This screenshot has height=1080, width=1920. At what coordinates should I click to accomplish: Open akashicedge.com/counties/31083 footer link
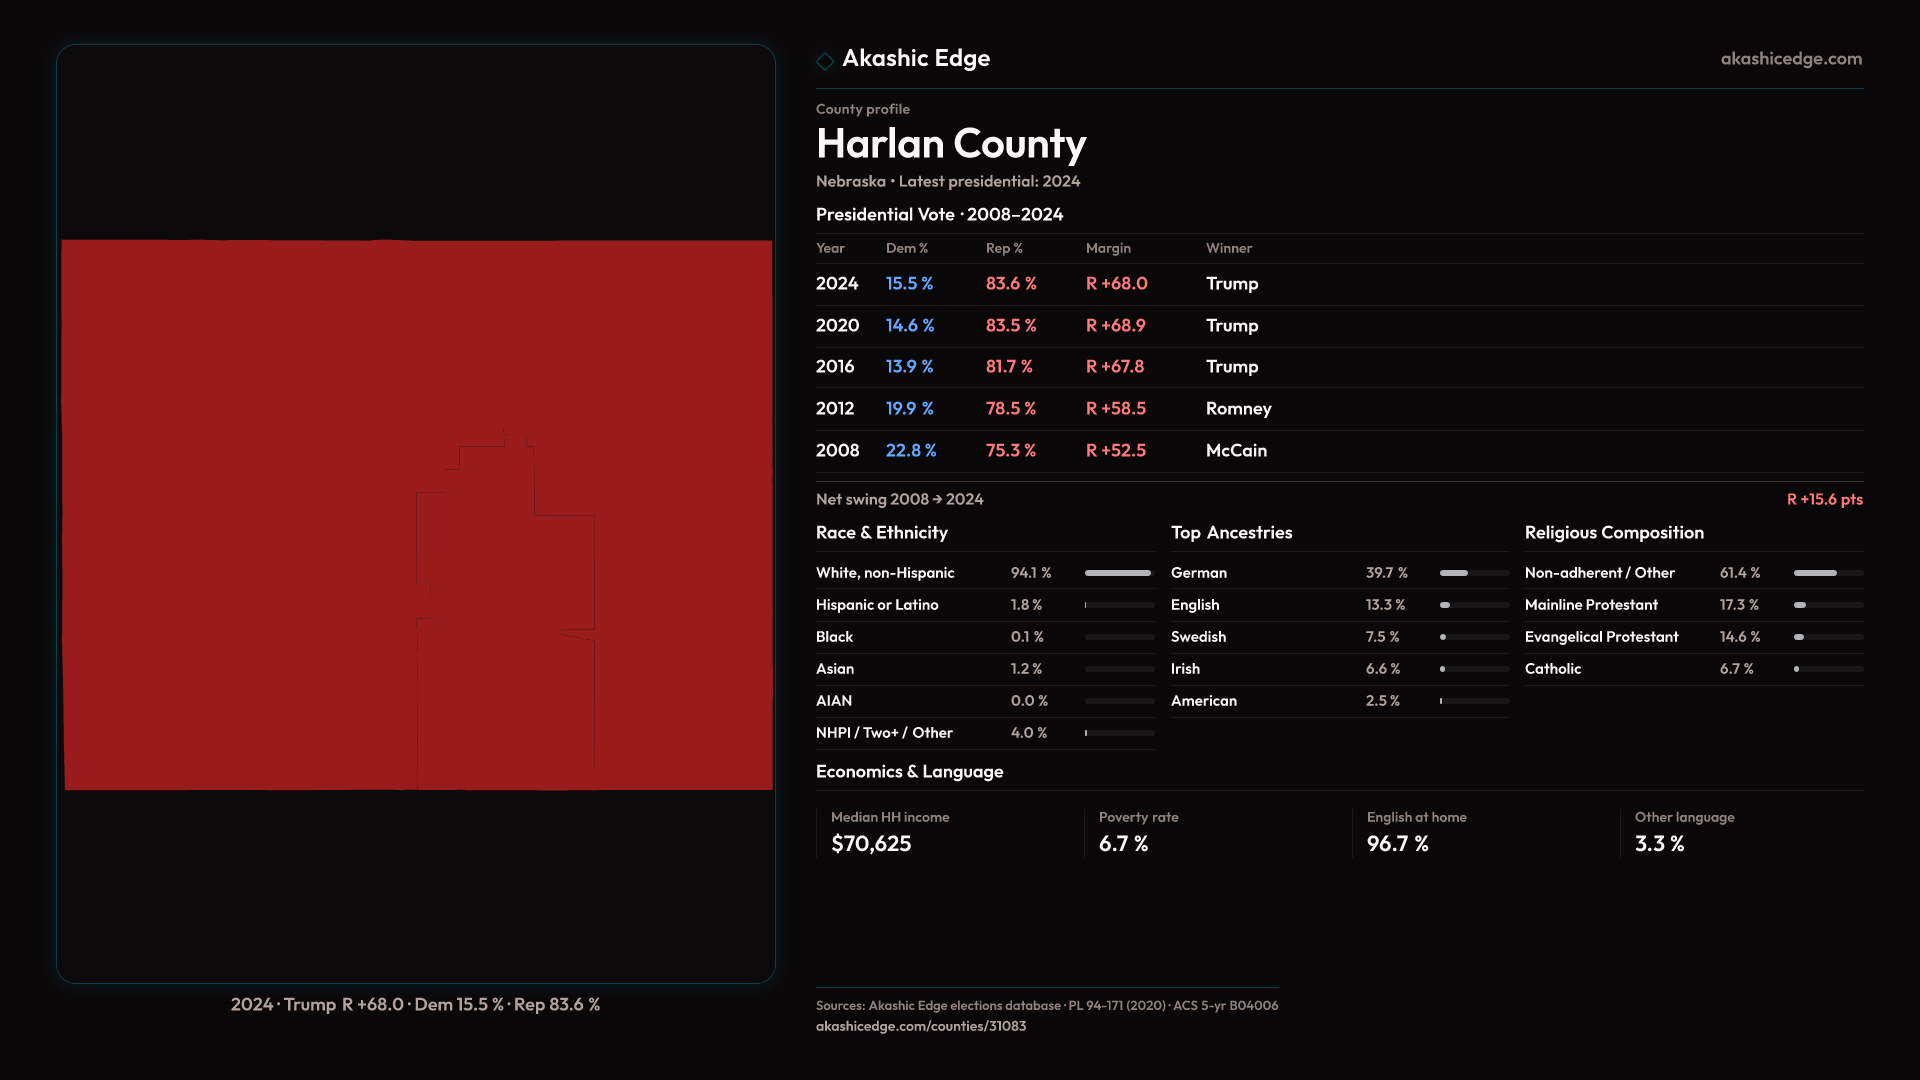(x=920, y=1026)
